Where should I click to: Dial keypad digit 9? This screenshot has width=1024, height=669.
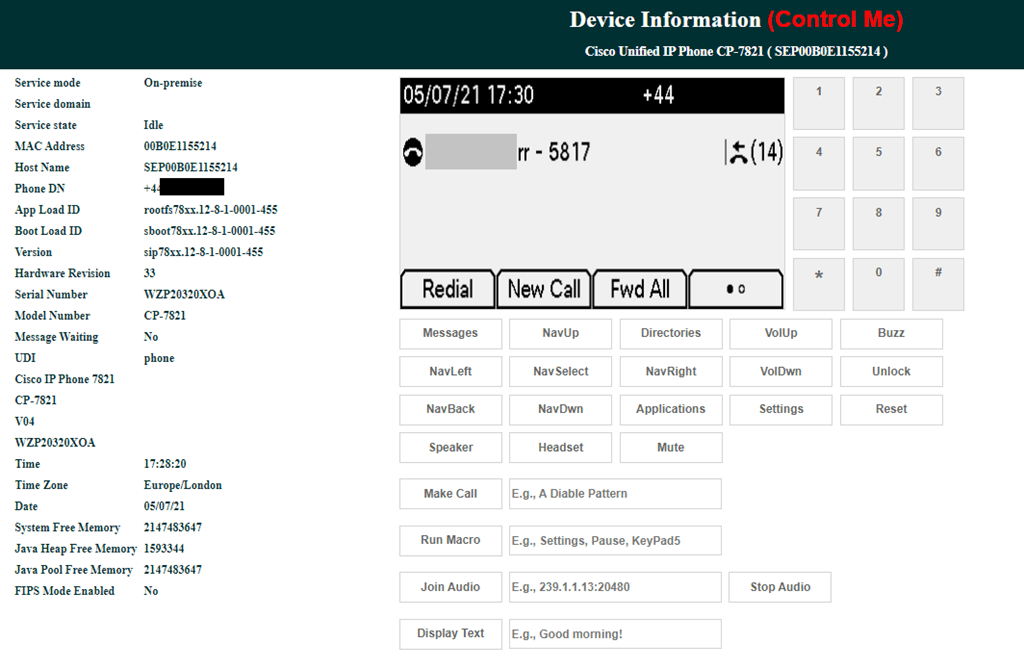pos(938,223)
